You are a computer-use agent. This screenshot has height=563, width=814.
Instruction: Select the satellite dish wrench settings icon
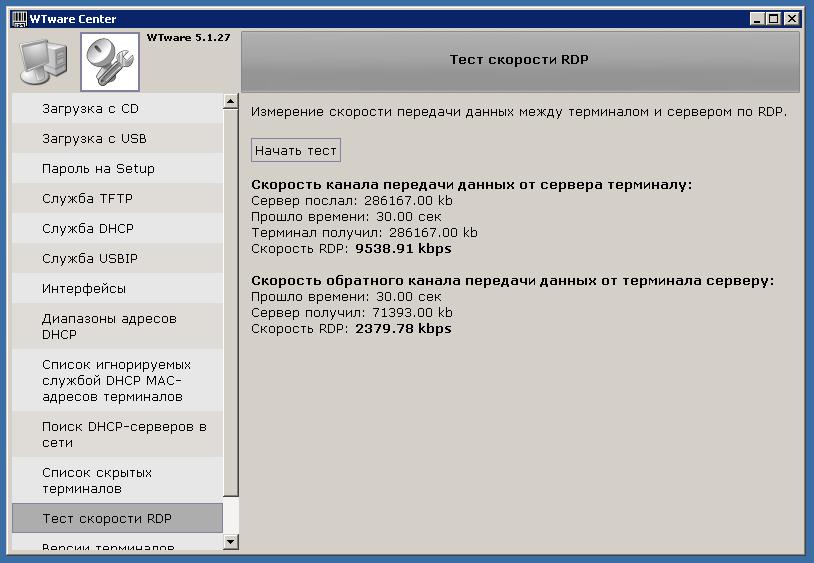(x=109, y=61)
